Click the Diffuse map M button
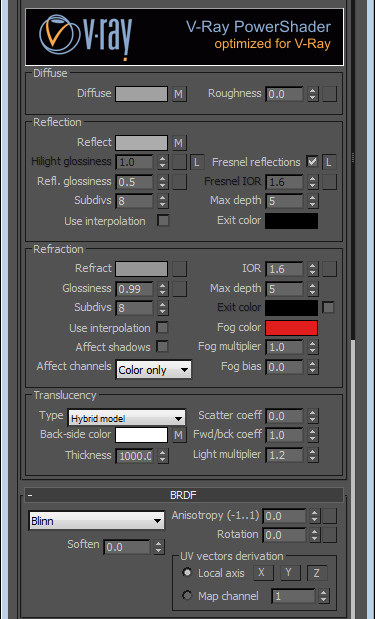375x619 pixels. coord(179,94)
